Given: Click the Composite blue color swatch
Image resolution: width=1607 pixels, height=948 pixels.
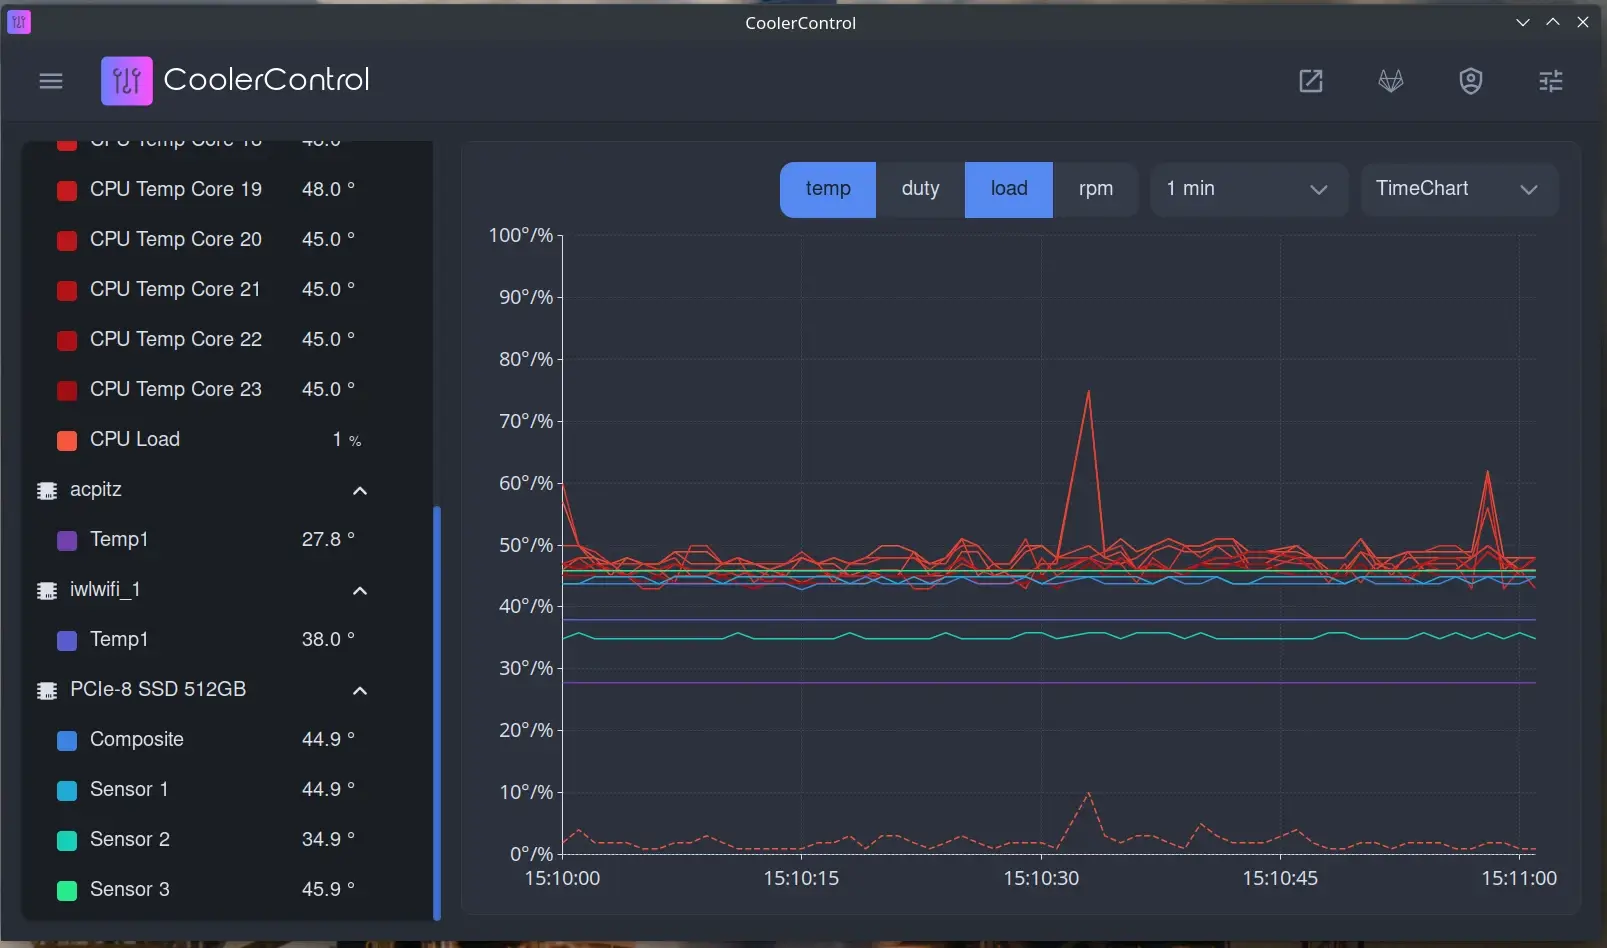Looking at the screenshot, I should (x=67, y=741).
